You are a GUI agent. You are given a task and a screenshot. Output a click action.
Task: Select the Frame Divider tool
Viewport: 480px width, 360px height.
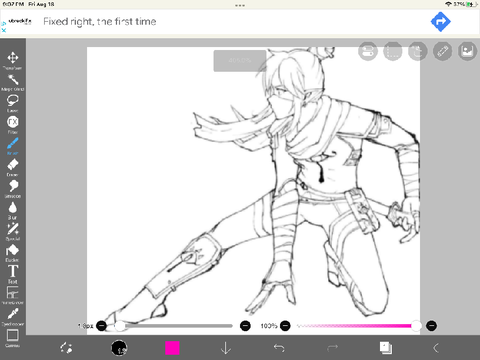13,295
